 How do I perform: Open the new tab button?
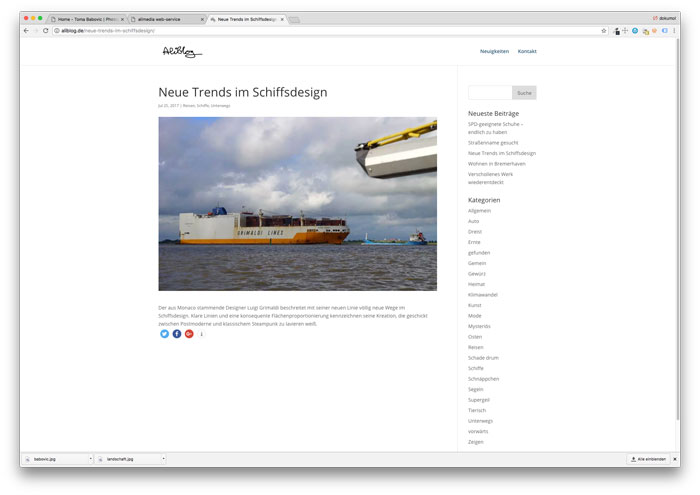coord(294,20)
